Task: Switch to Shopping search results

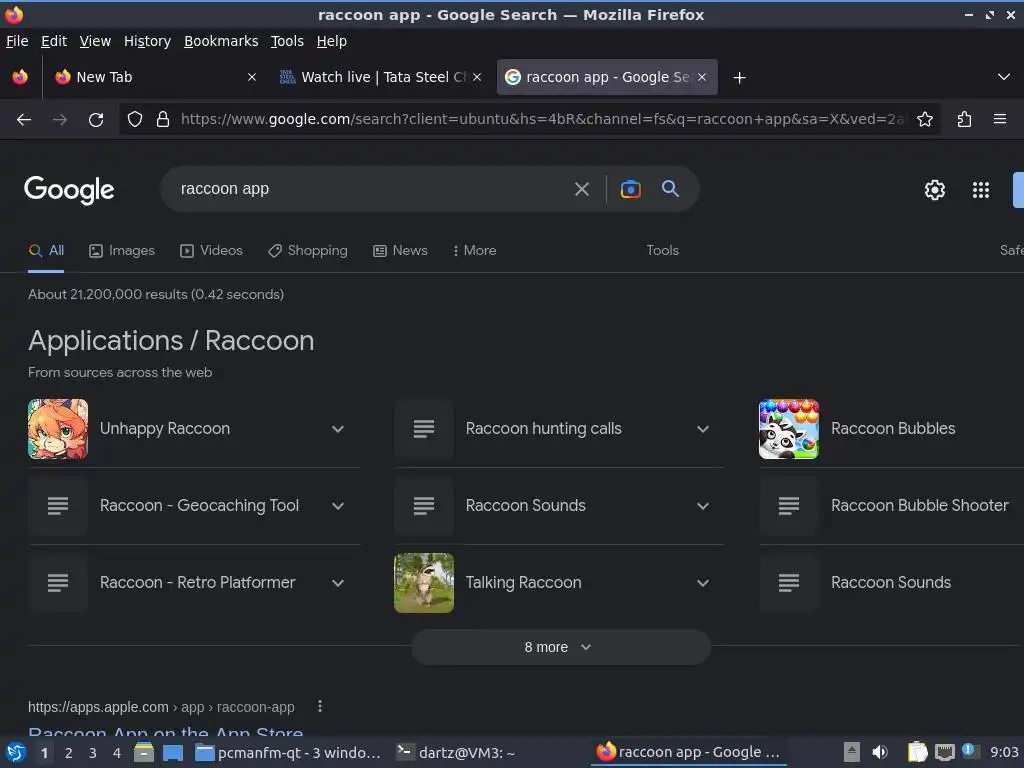Action: 308,251
